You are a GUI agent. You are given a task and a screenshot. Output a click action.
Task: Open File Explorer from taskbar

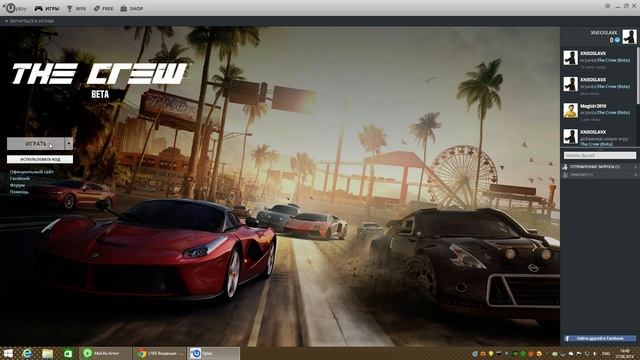click(47, 353)
